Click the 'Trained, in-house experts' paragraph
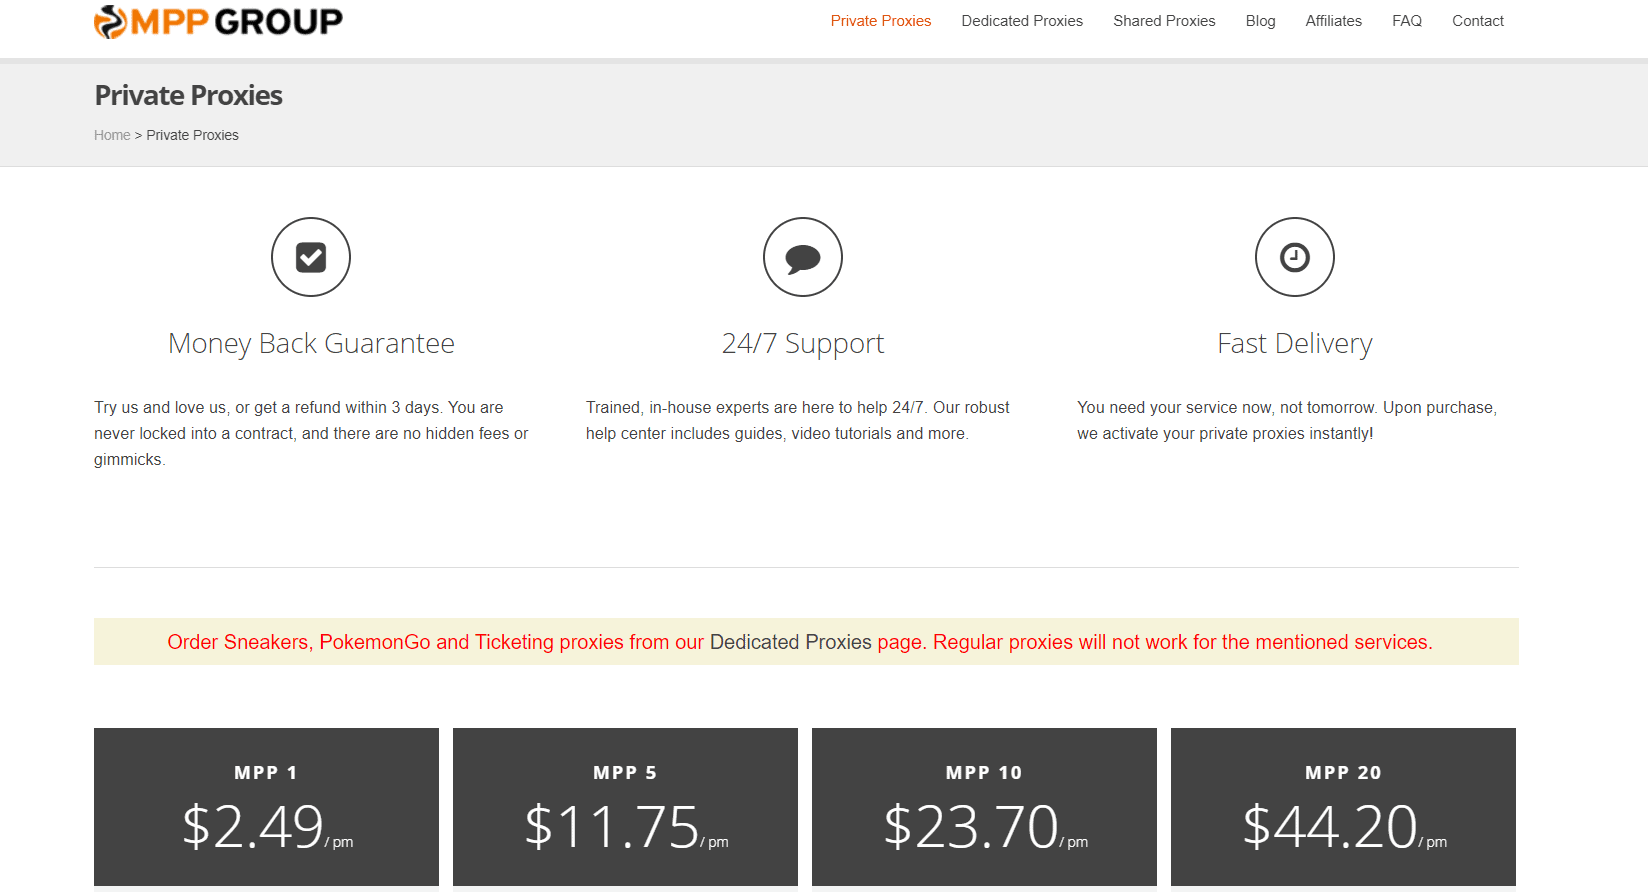Screen dimensions: 1648x892 coord(798,420)
